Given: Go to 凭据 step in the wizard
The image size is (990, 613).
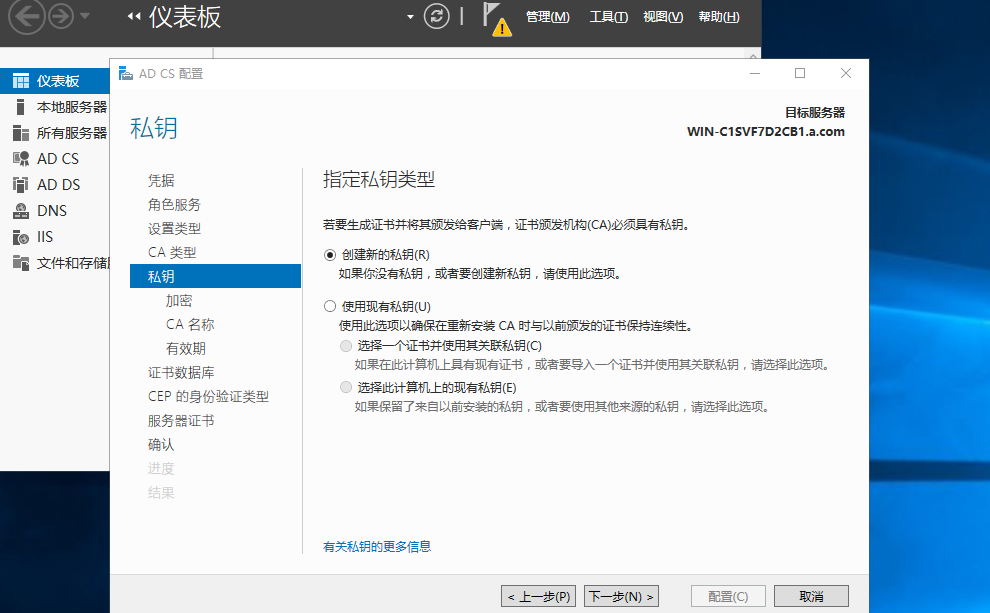Looking at the screenshot, I should [x=161, y=181].
